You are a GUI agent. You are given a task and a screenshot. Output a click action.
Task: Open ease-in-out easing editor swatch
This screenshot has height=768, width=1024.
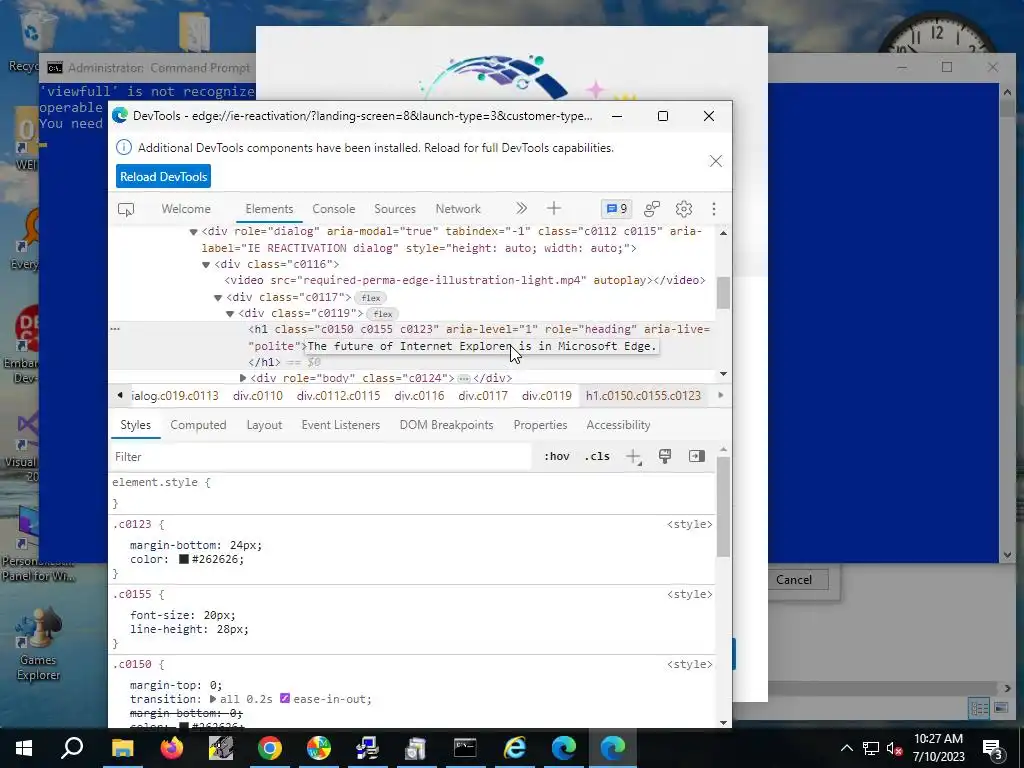click(x=285, y=699)
